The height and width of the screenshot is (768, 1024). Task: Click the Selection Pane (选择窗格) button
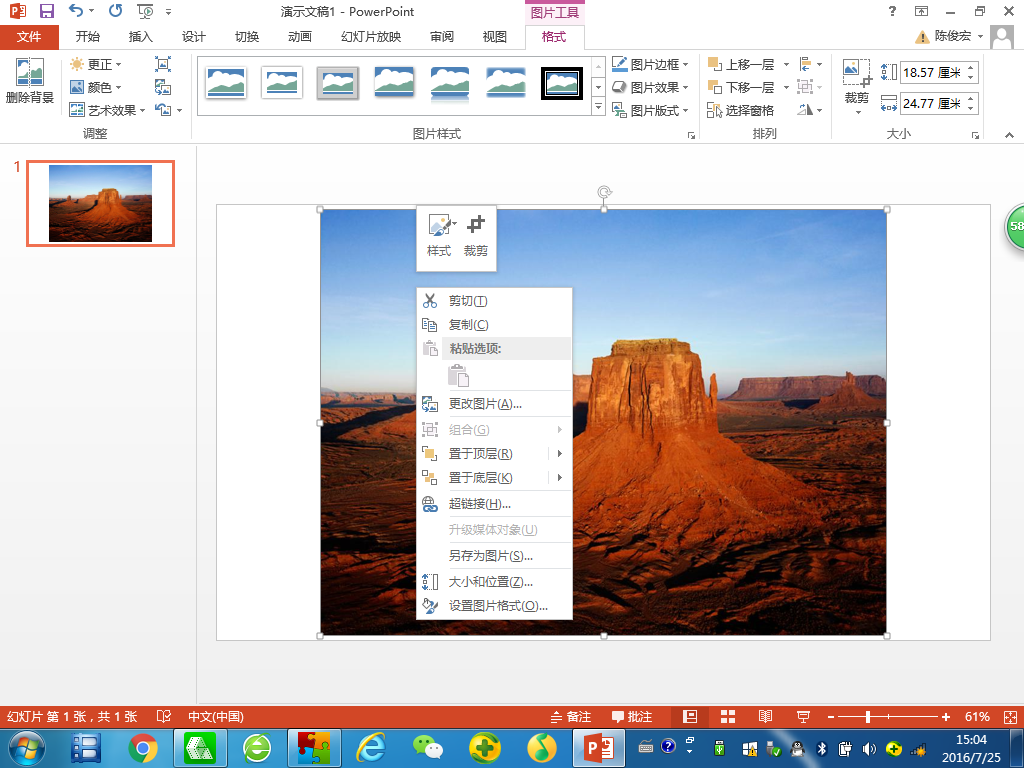point(741,110)
